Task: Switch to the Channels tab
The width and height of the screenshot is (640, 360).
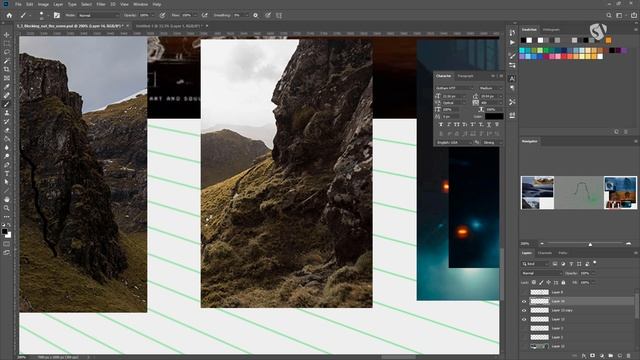Action: point(544,253)
